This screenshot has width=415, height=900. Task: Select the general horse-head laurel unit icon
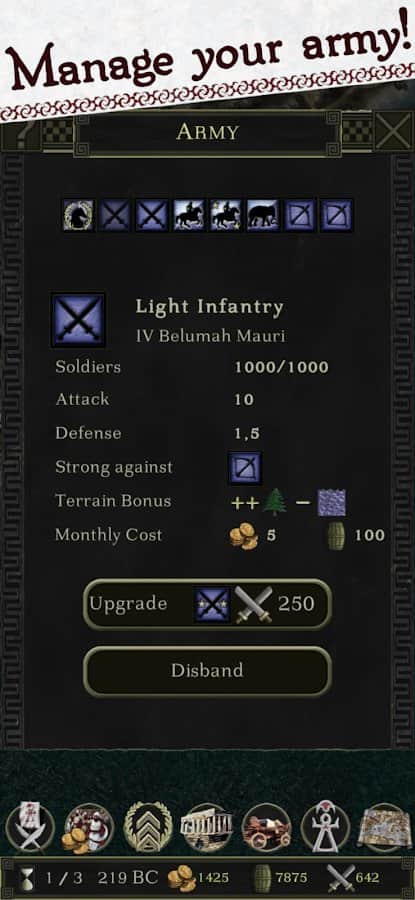tap(78, 215)
